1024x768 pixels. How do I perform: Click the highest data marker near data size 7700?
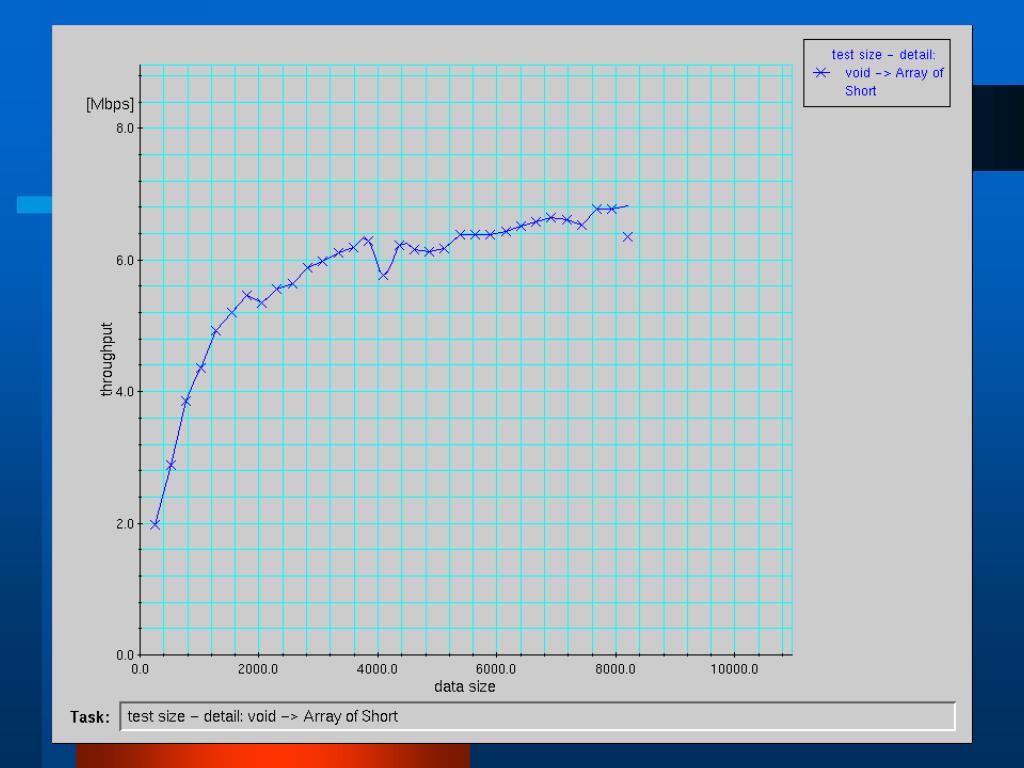pyautogui.click(x=597, y=208)
